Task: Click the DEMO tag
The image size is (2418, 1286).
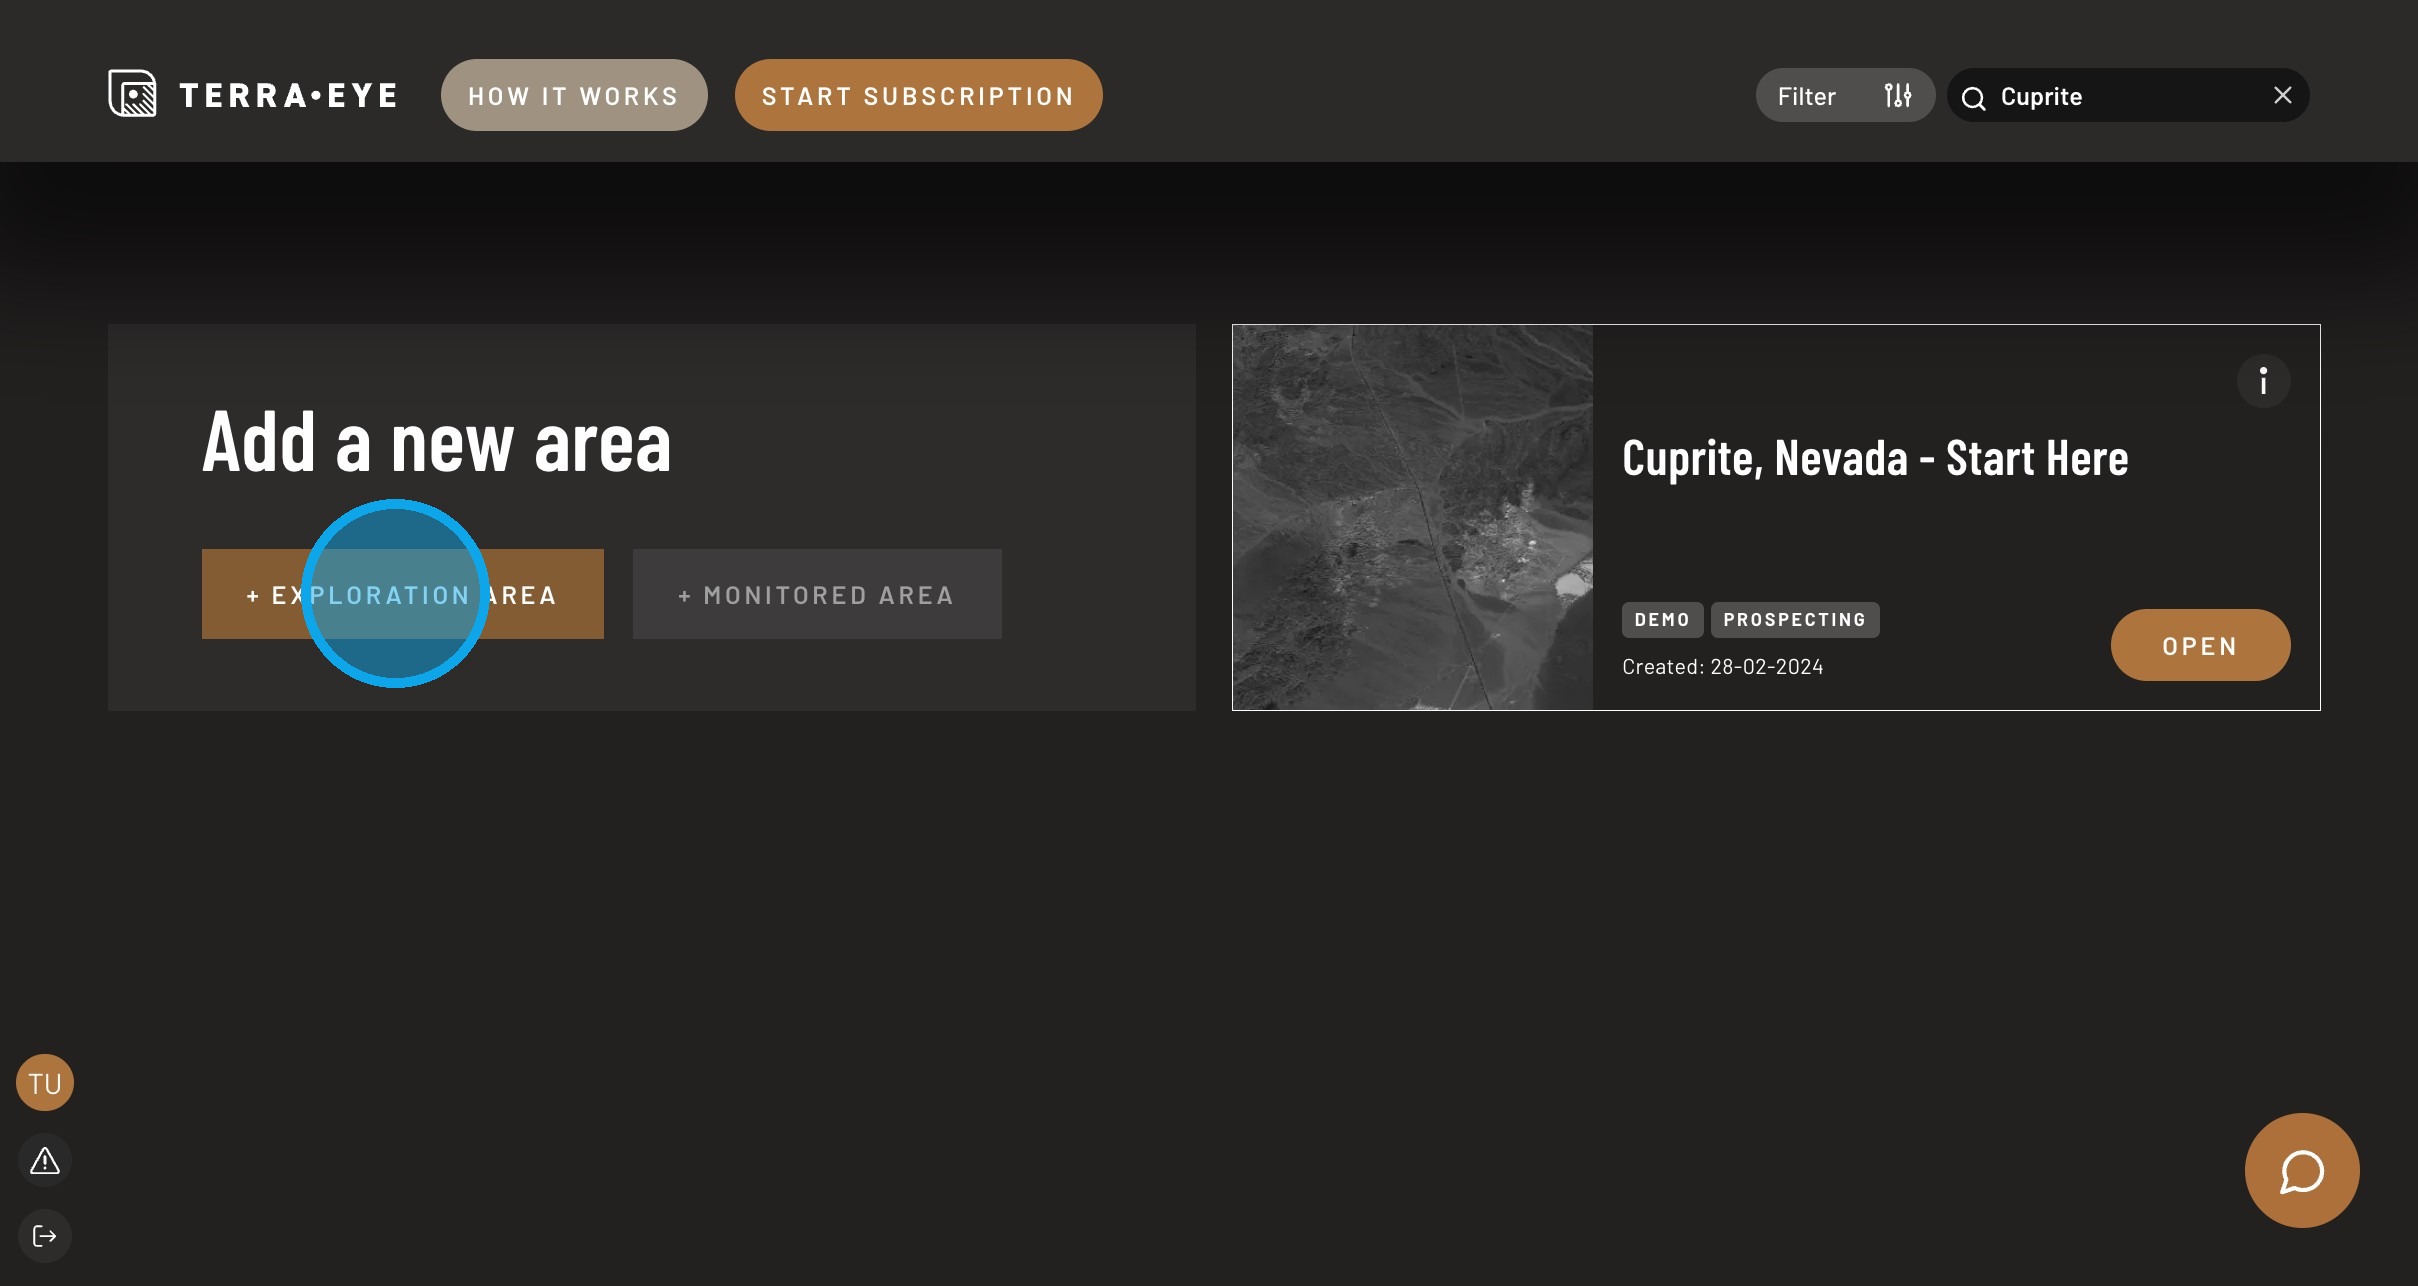Action: [1662, 620]
